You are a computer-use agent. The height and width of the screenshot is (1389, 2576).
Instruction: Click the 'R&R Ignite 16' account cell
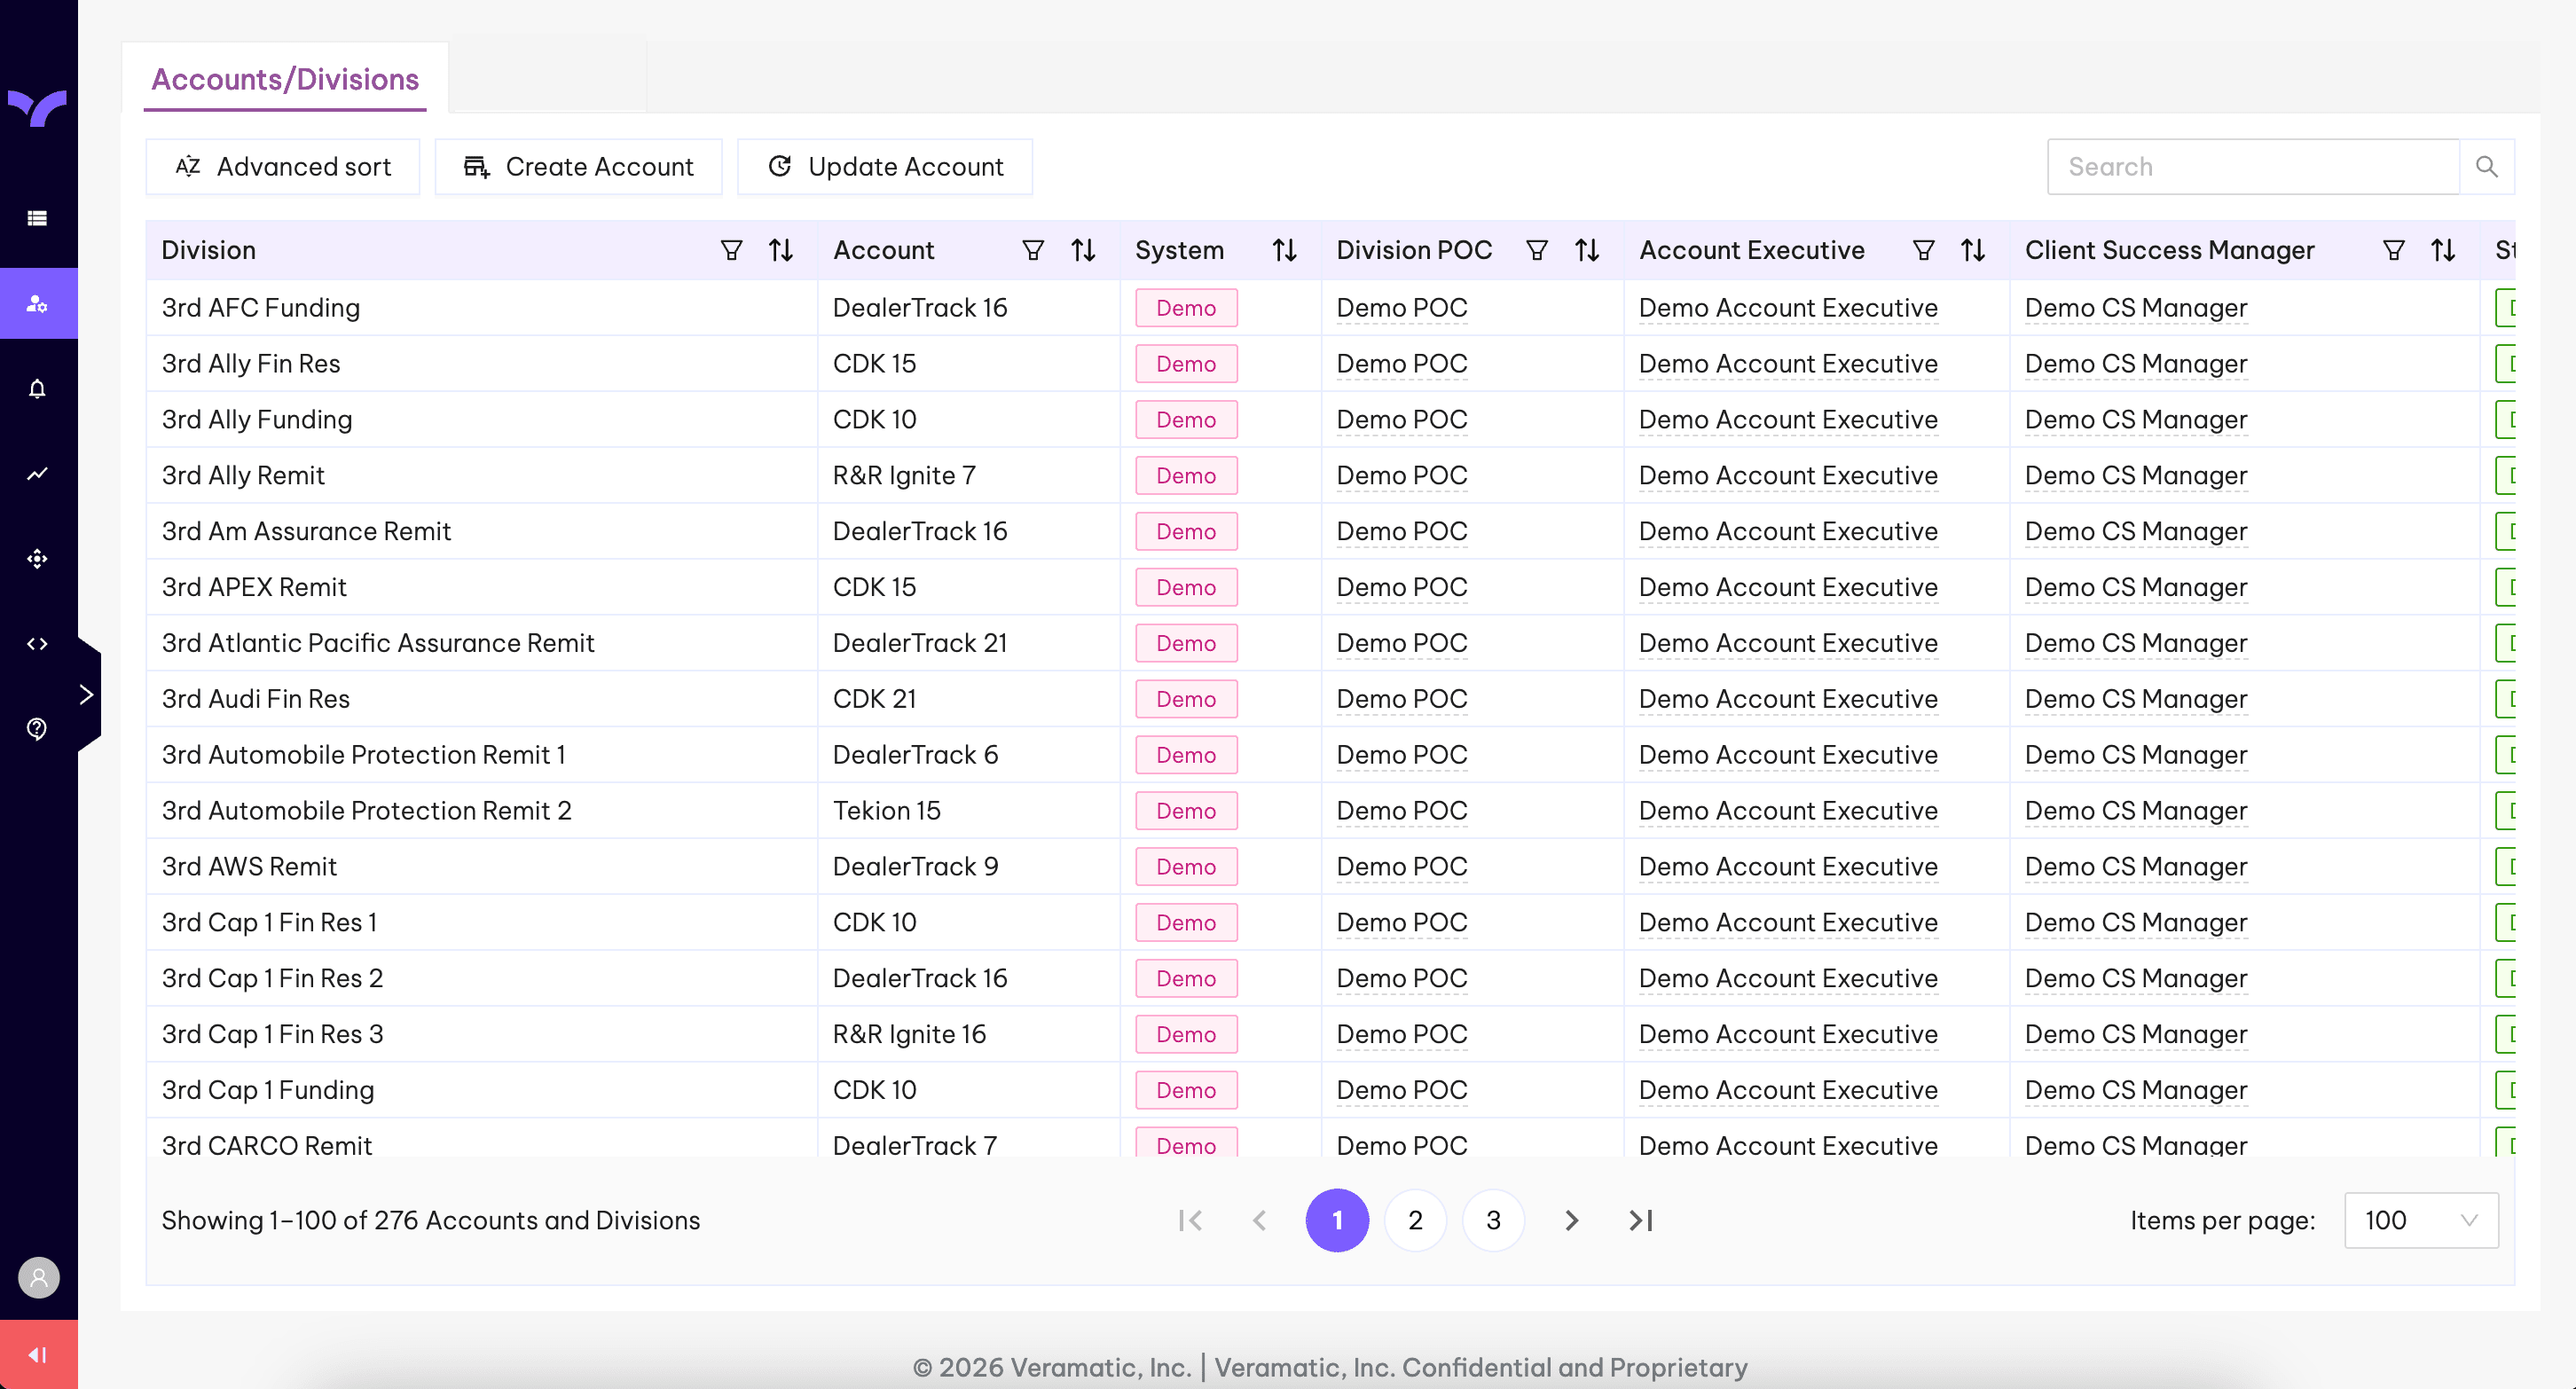969,1034
